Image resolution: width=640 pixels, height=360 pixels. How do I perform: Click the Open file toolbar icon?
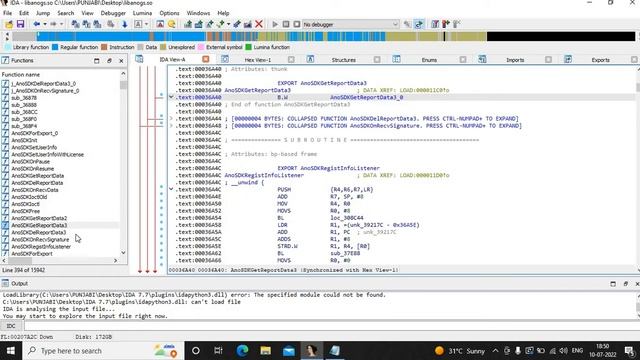click(x=9, y=24)
